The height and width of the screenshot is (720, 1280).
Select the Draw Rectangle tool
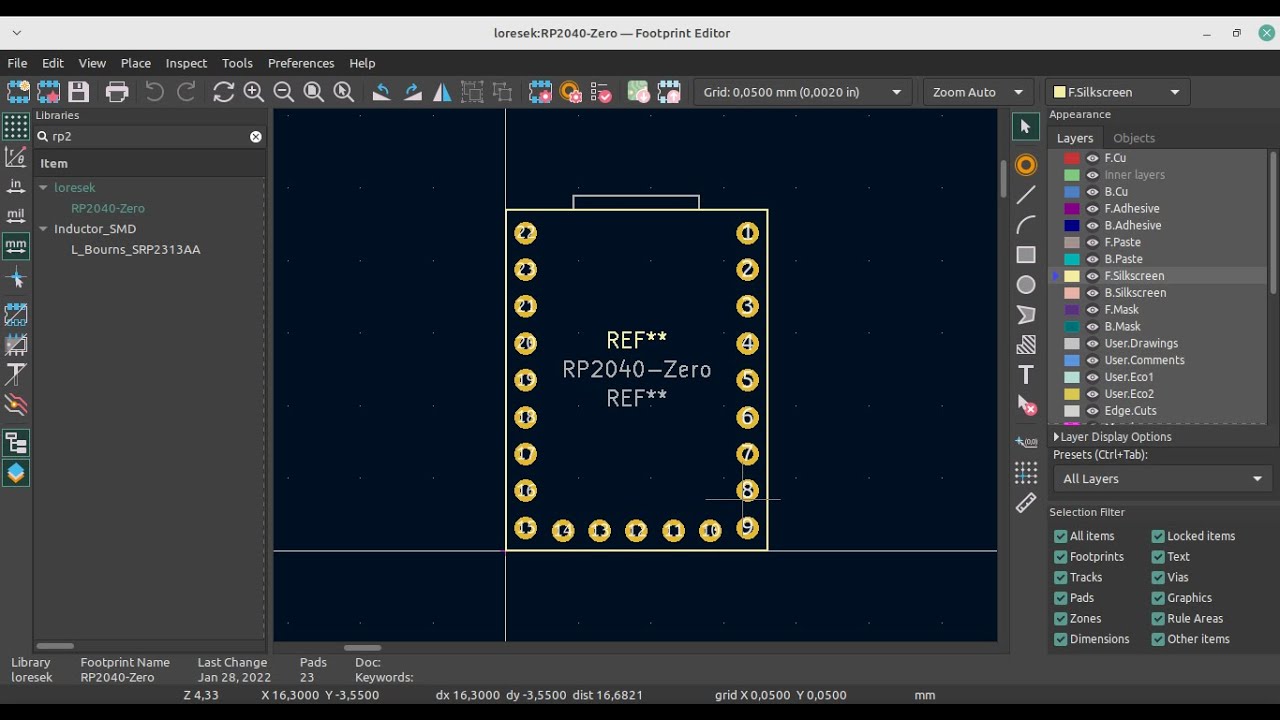(x=1026, y=255)
